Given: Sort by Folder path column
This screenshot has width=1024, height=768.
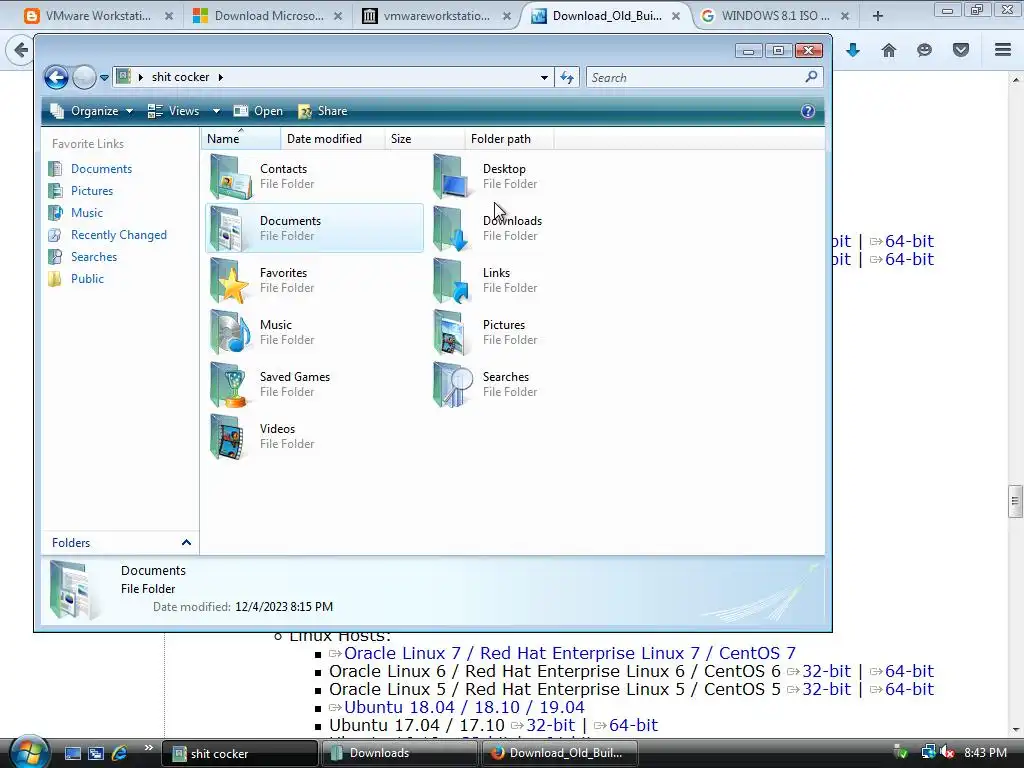Looking at the screenshot, I should 509,138.
